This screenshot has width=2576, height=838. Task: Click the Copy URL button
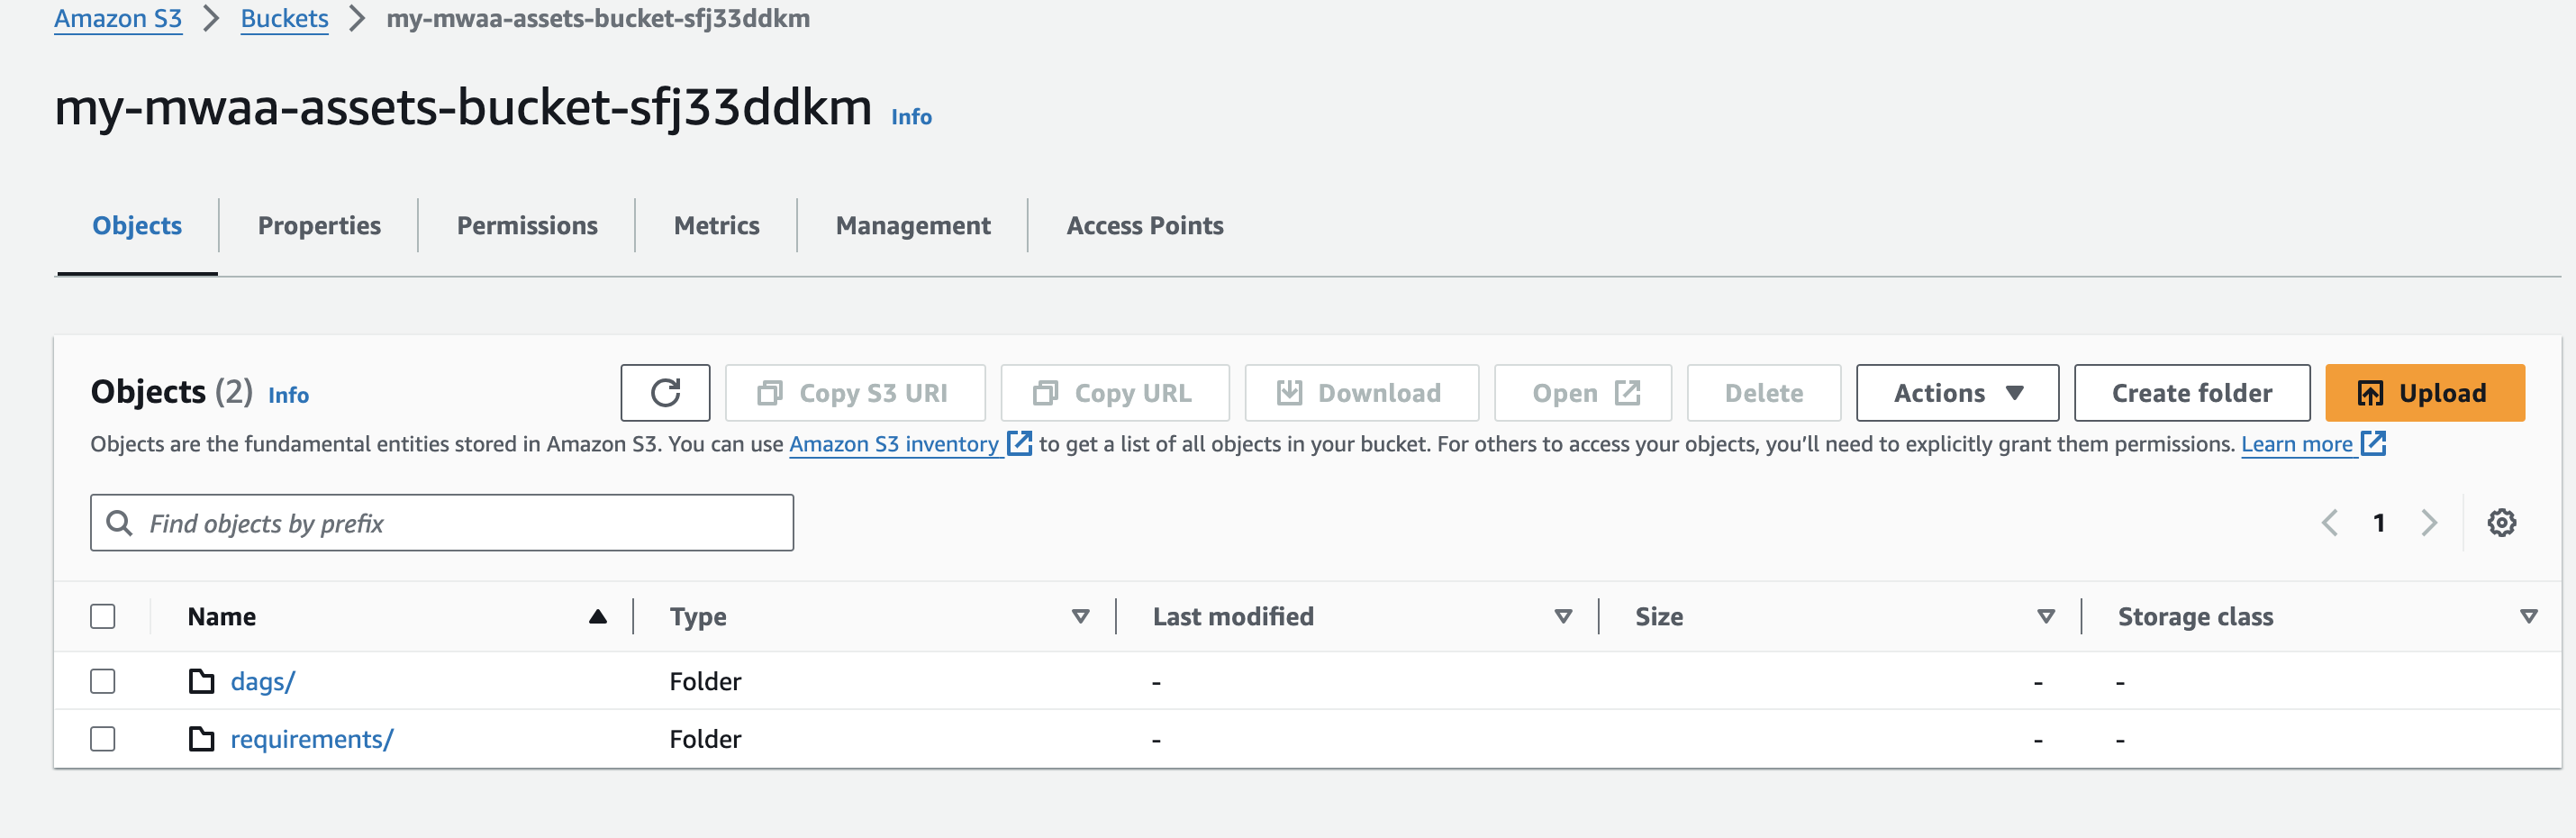click(x=1115, y=393)
